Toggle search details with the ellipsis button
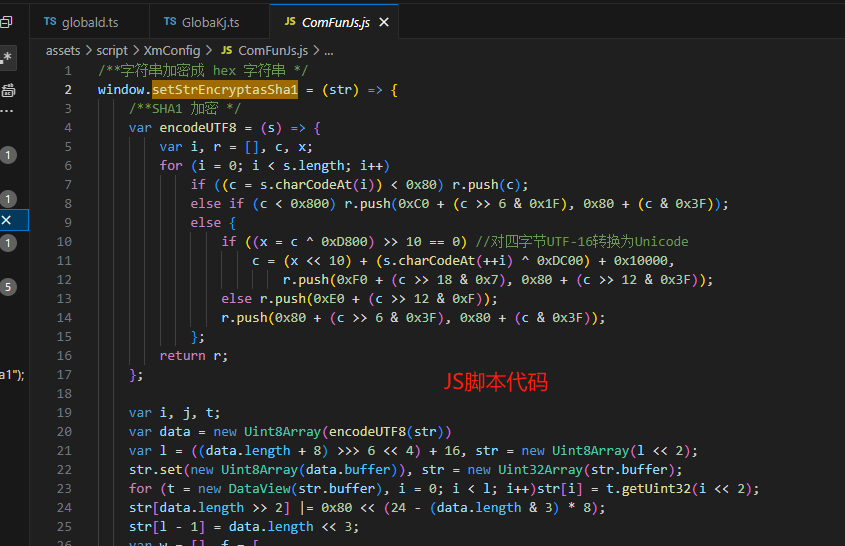This screenshot has height=546, width=845. pyautogui.click(x=6, y=112)
